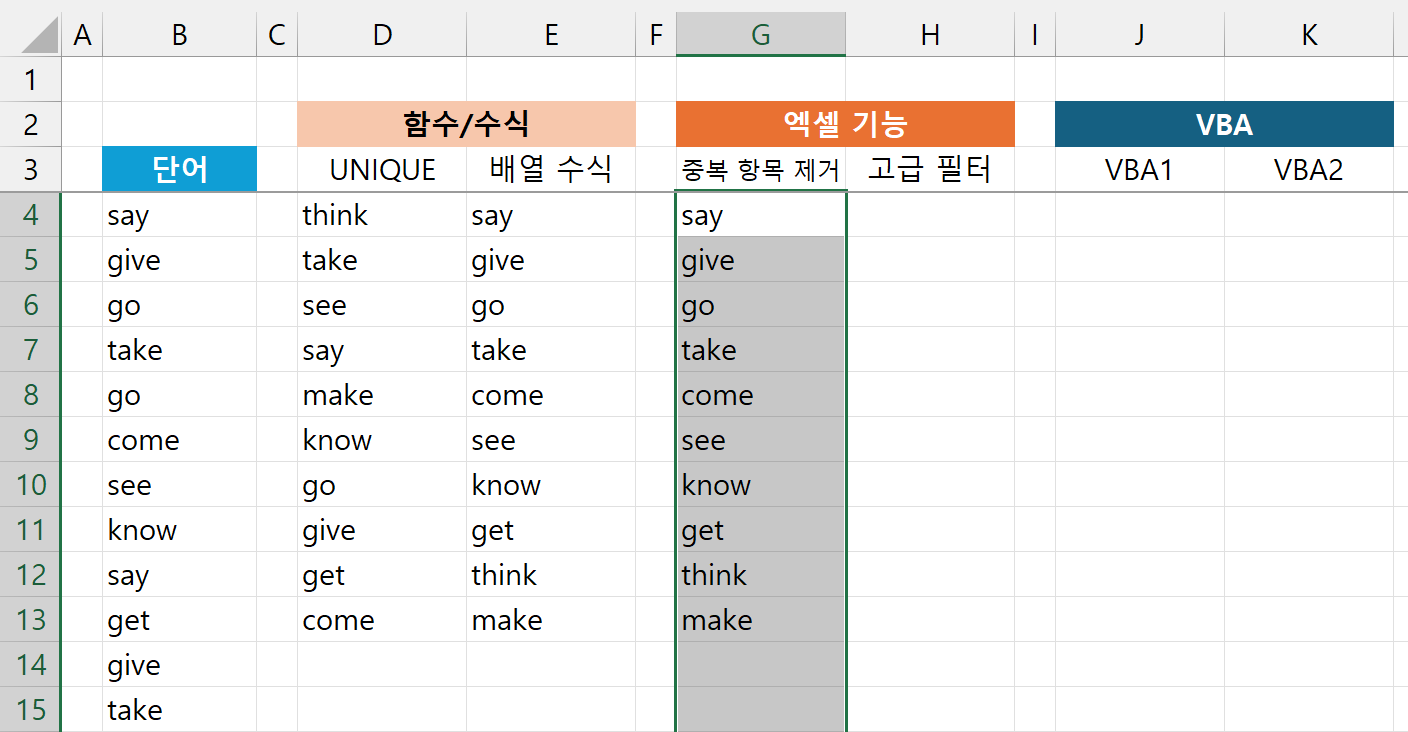Click the 고급 필터 header cell
The image size is (1408, 732).
point(930,169)
